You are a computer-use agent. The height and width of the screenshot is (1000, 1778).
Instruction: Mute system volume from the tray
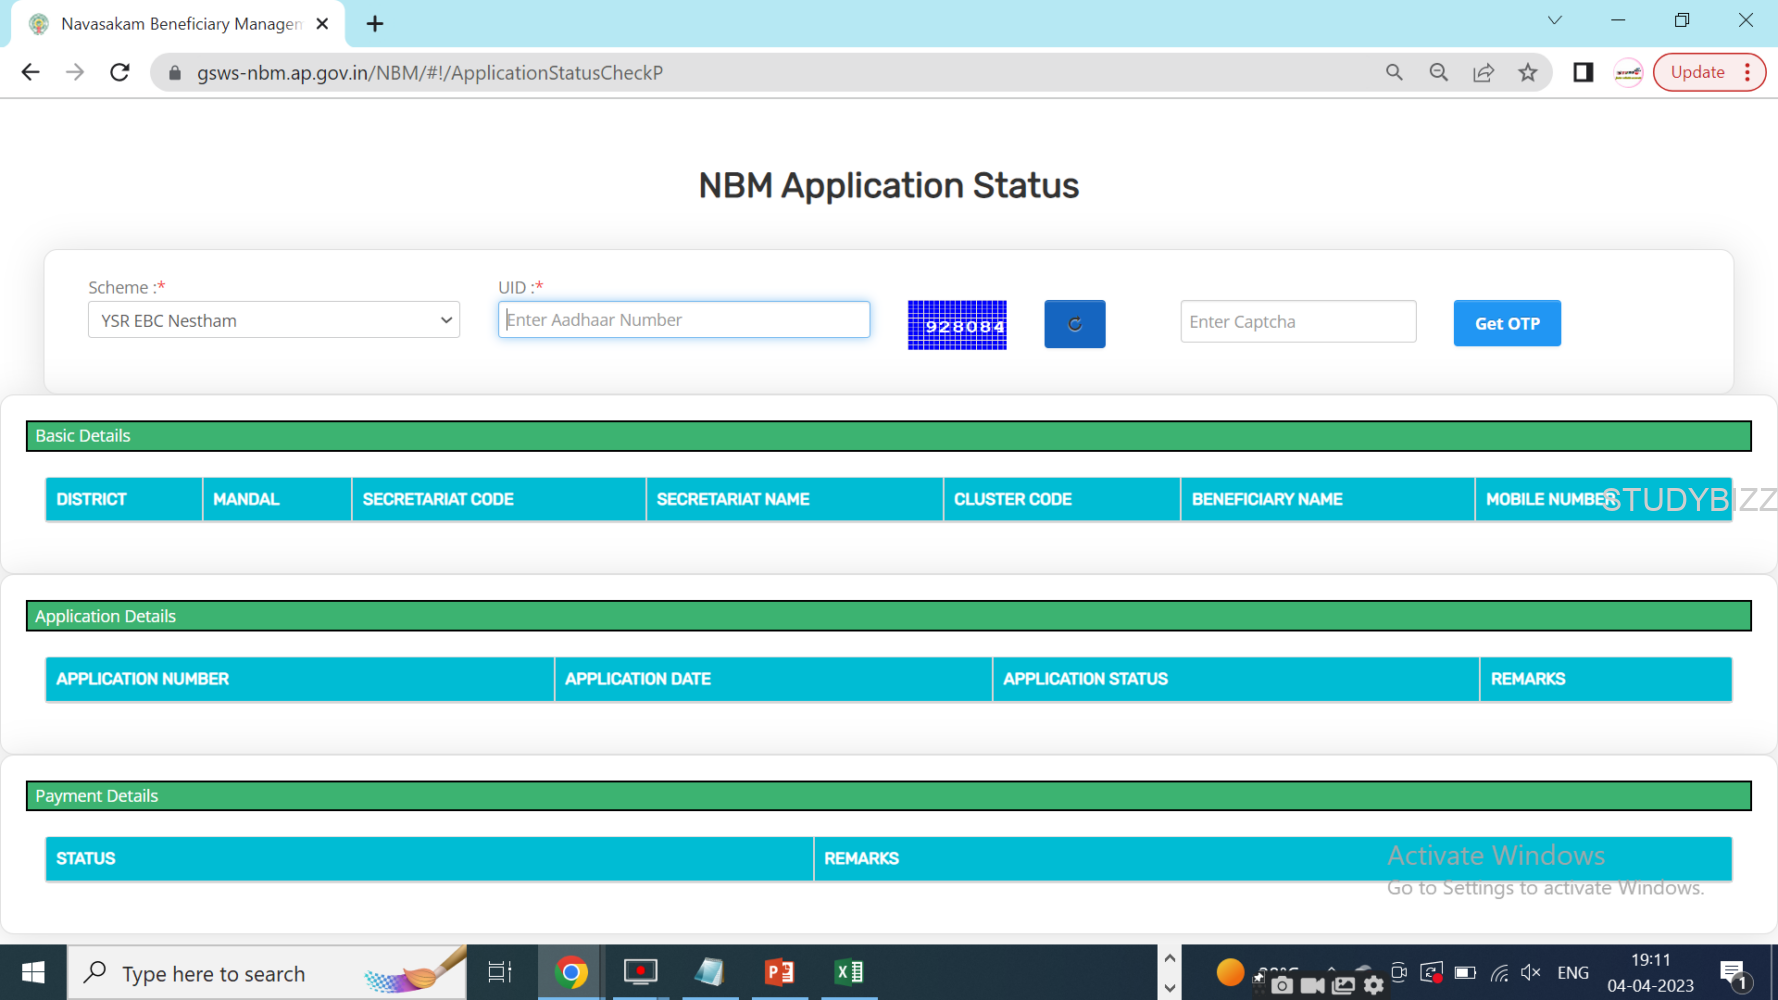1530,972
